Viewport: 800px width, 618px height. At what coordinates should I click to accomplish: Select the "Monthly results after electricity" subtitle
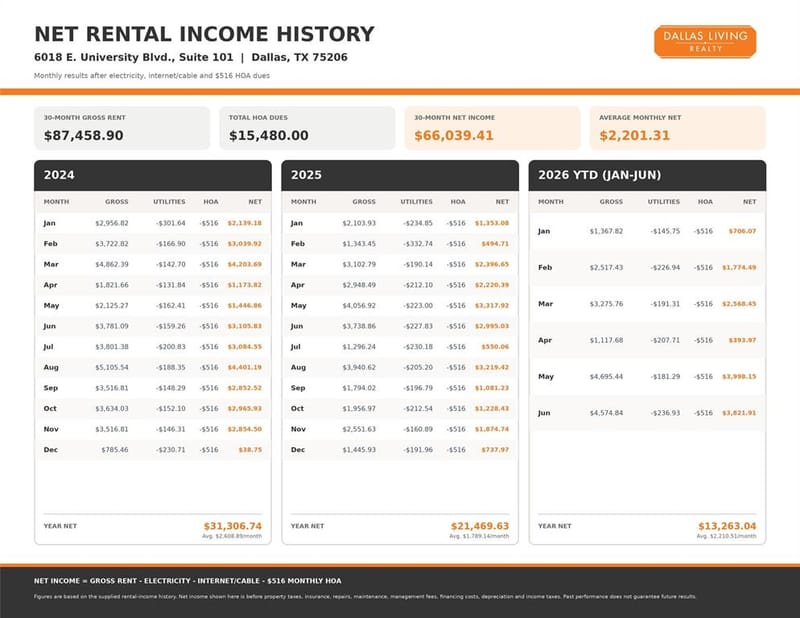click(152, 76)
